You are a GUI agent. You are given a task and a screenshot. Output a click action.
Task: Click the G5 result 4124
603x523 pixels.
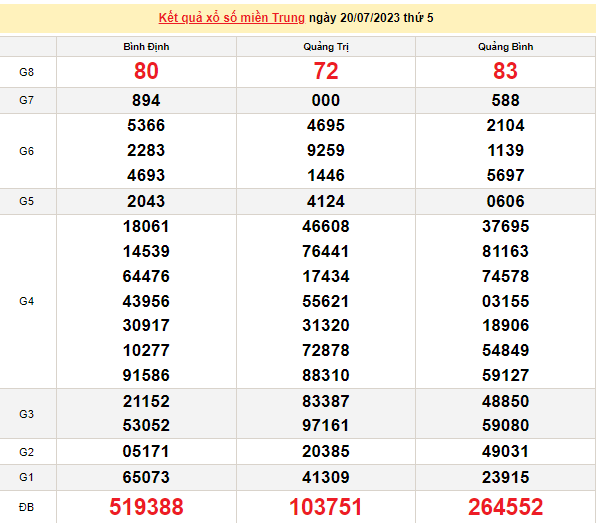(x=326, y=201)
